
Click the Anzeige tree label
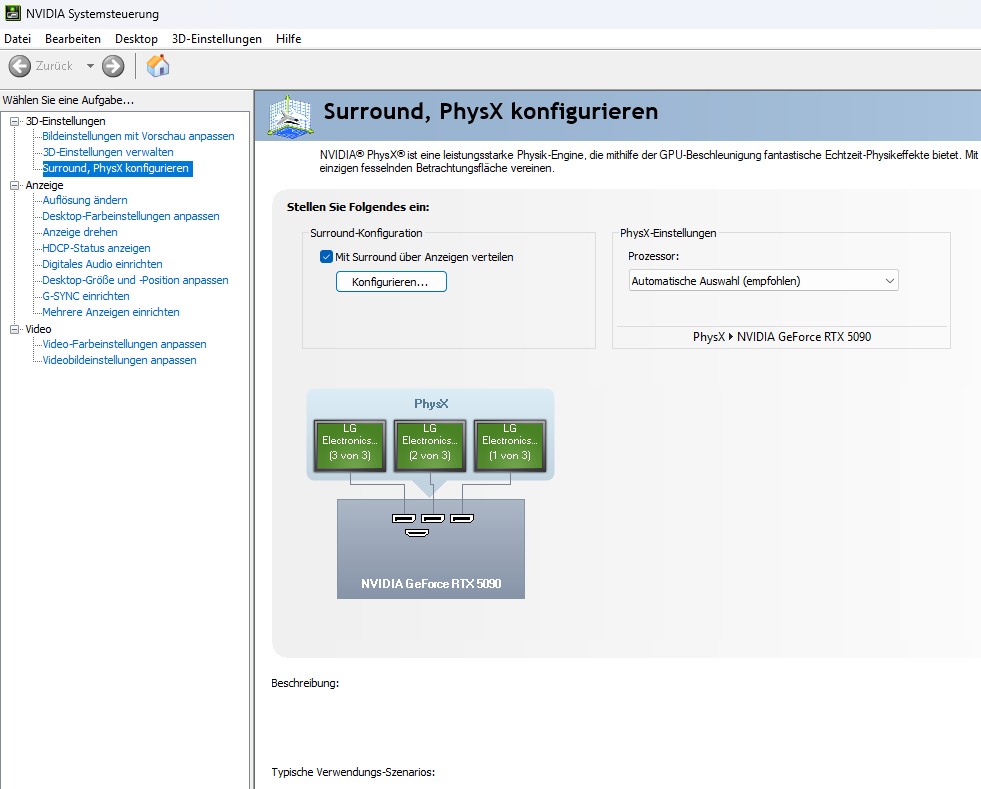click(x=44, y=185)
